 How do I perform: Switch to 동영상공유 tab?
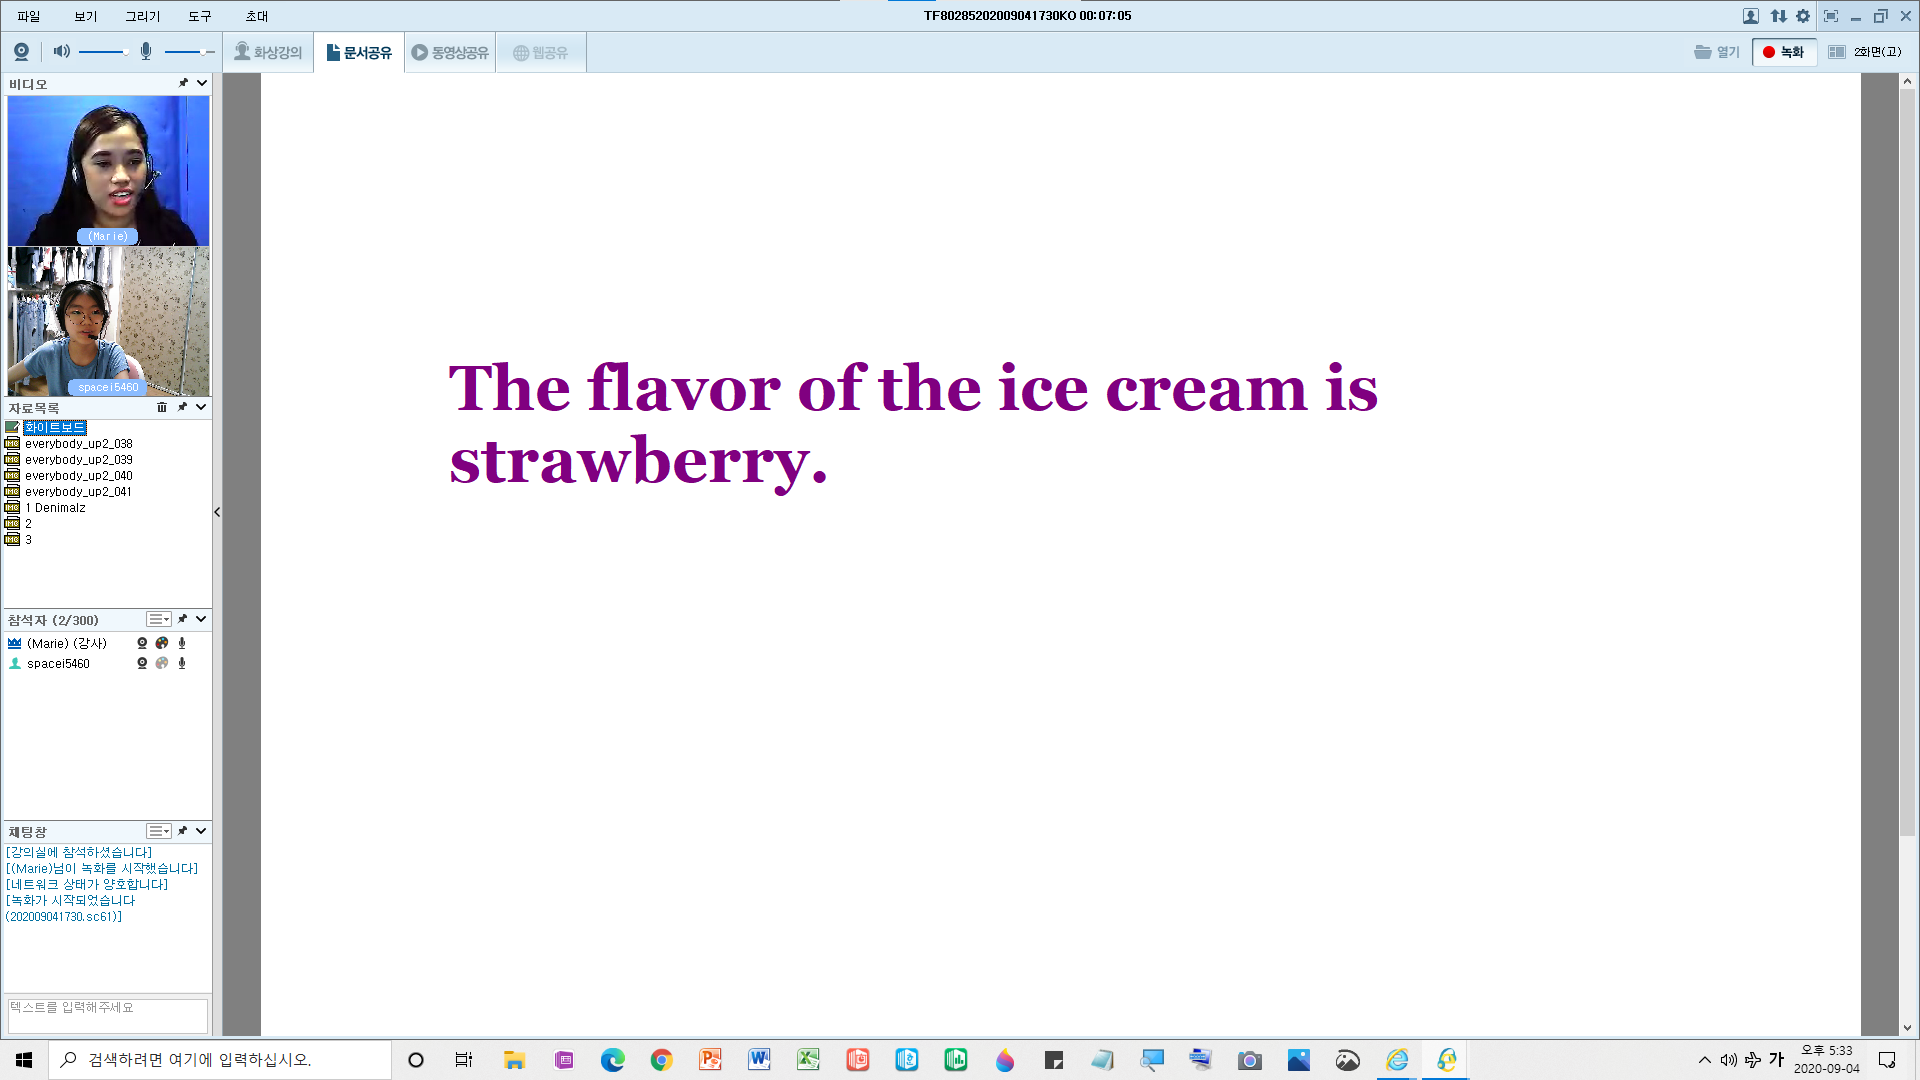(450, 52)
